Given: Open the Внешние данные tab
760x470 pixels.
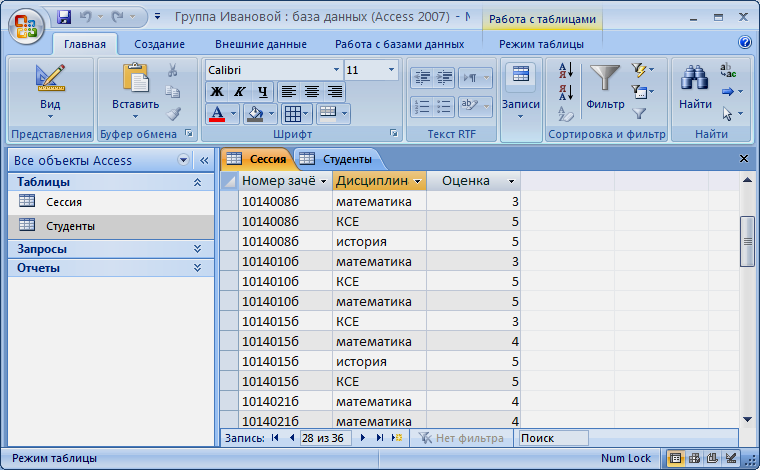Looking at the screenshot, I should [x=261, y=44].
